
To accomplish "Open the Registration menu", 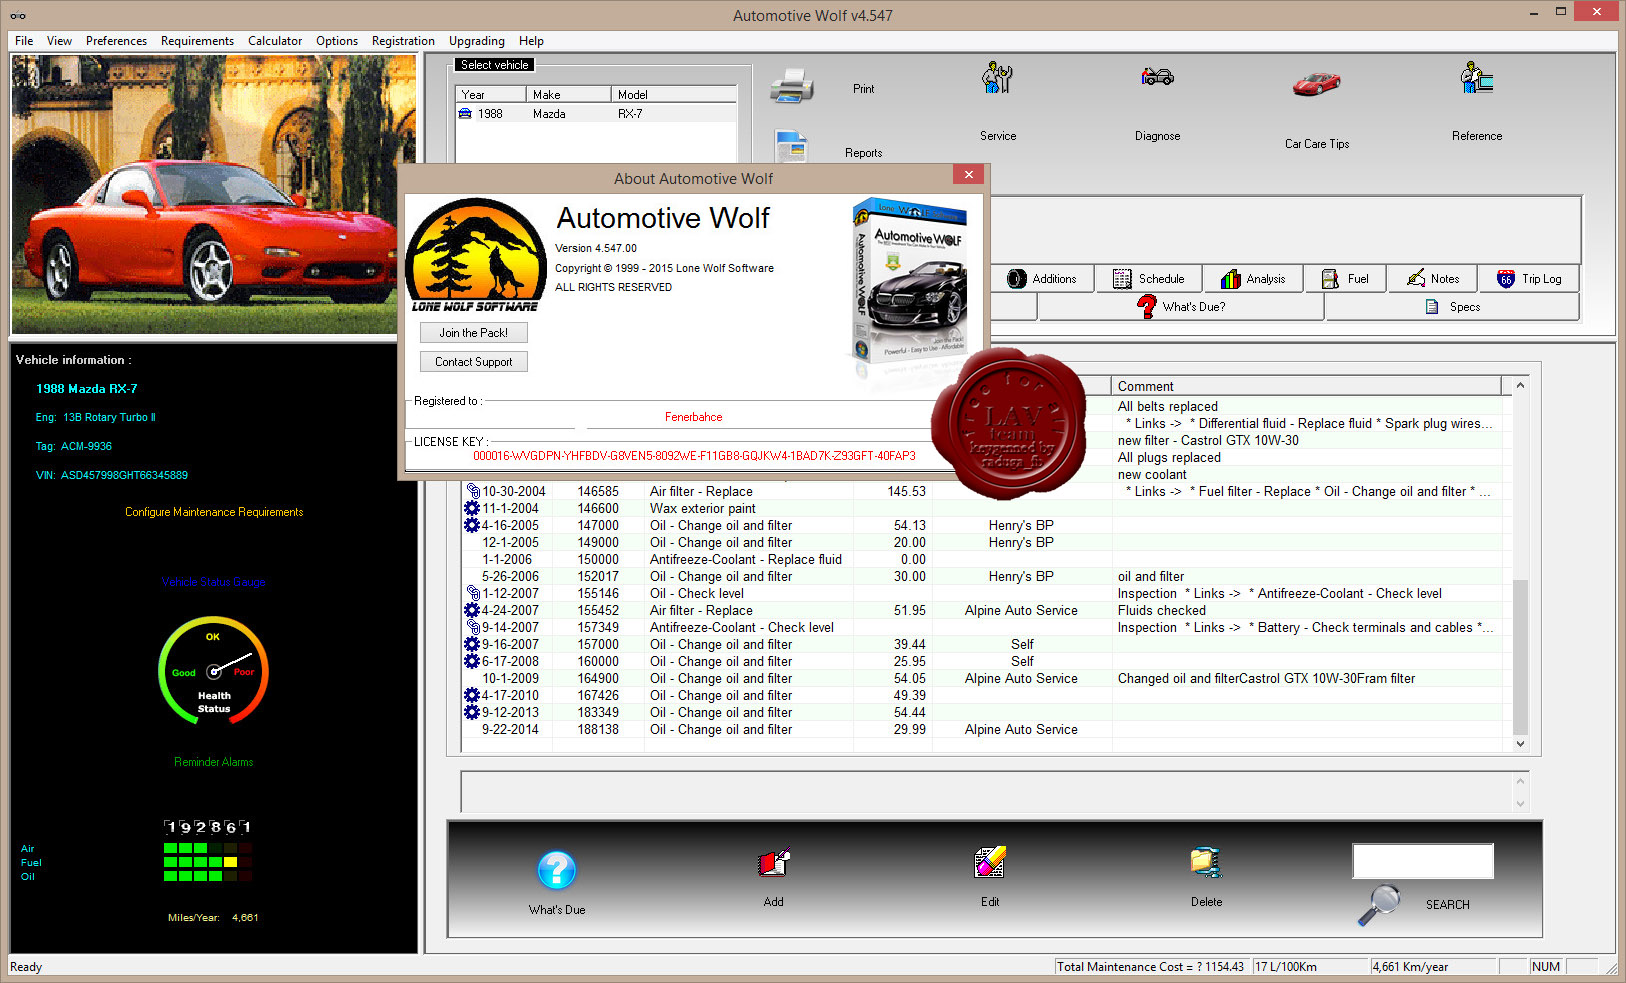I will (x=403, y=41).
